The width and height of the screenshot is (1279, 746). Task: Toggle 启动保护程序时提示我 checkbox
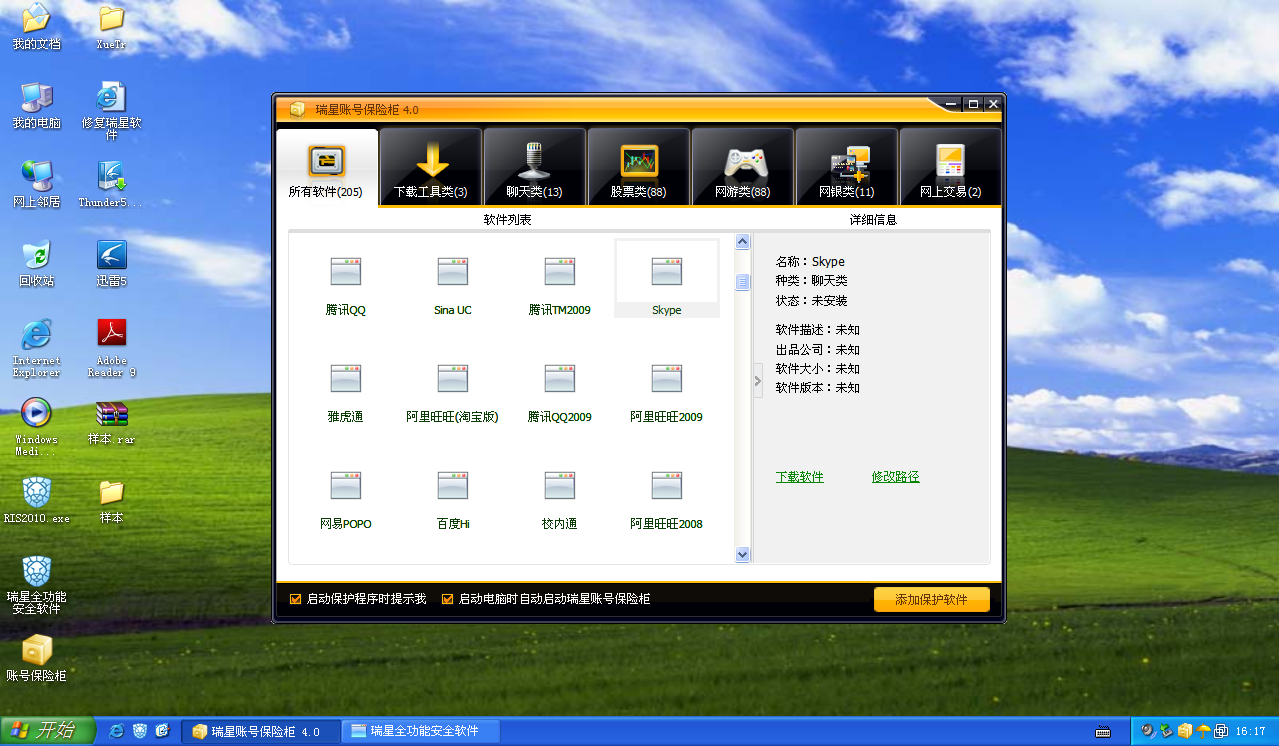[x=295, y=599]
